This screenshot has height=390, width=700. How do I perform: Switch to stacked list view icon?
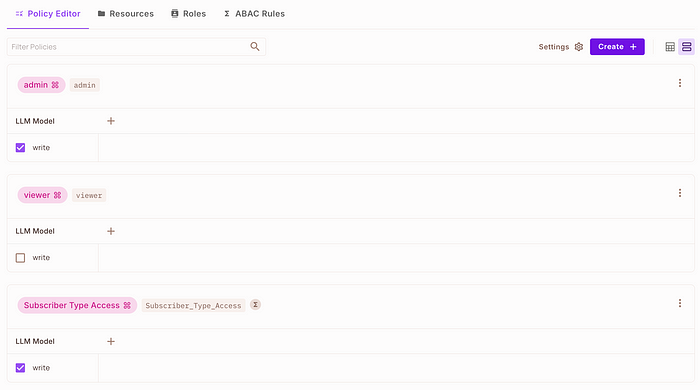(x=687, y=47)
